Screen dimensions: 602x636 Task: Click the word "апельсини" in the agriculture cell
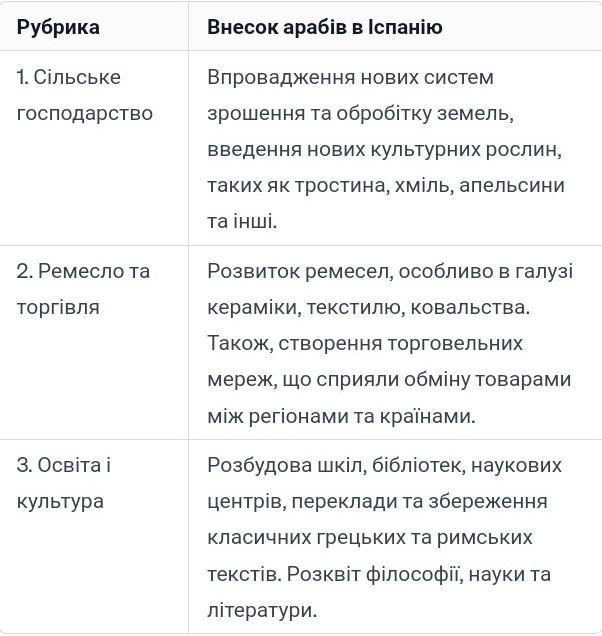coord(513,185)
